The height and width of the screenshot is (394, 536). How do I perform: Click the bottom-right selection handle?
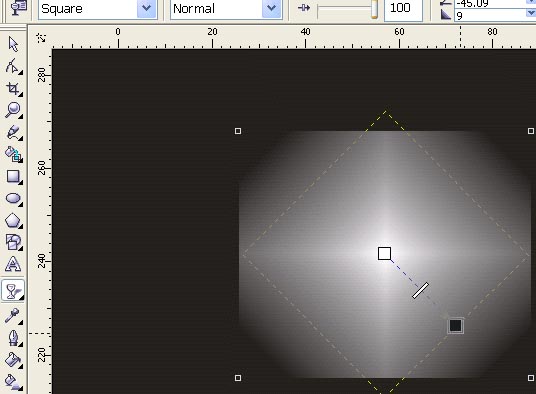531,378
